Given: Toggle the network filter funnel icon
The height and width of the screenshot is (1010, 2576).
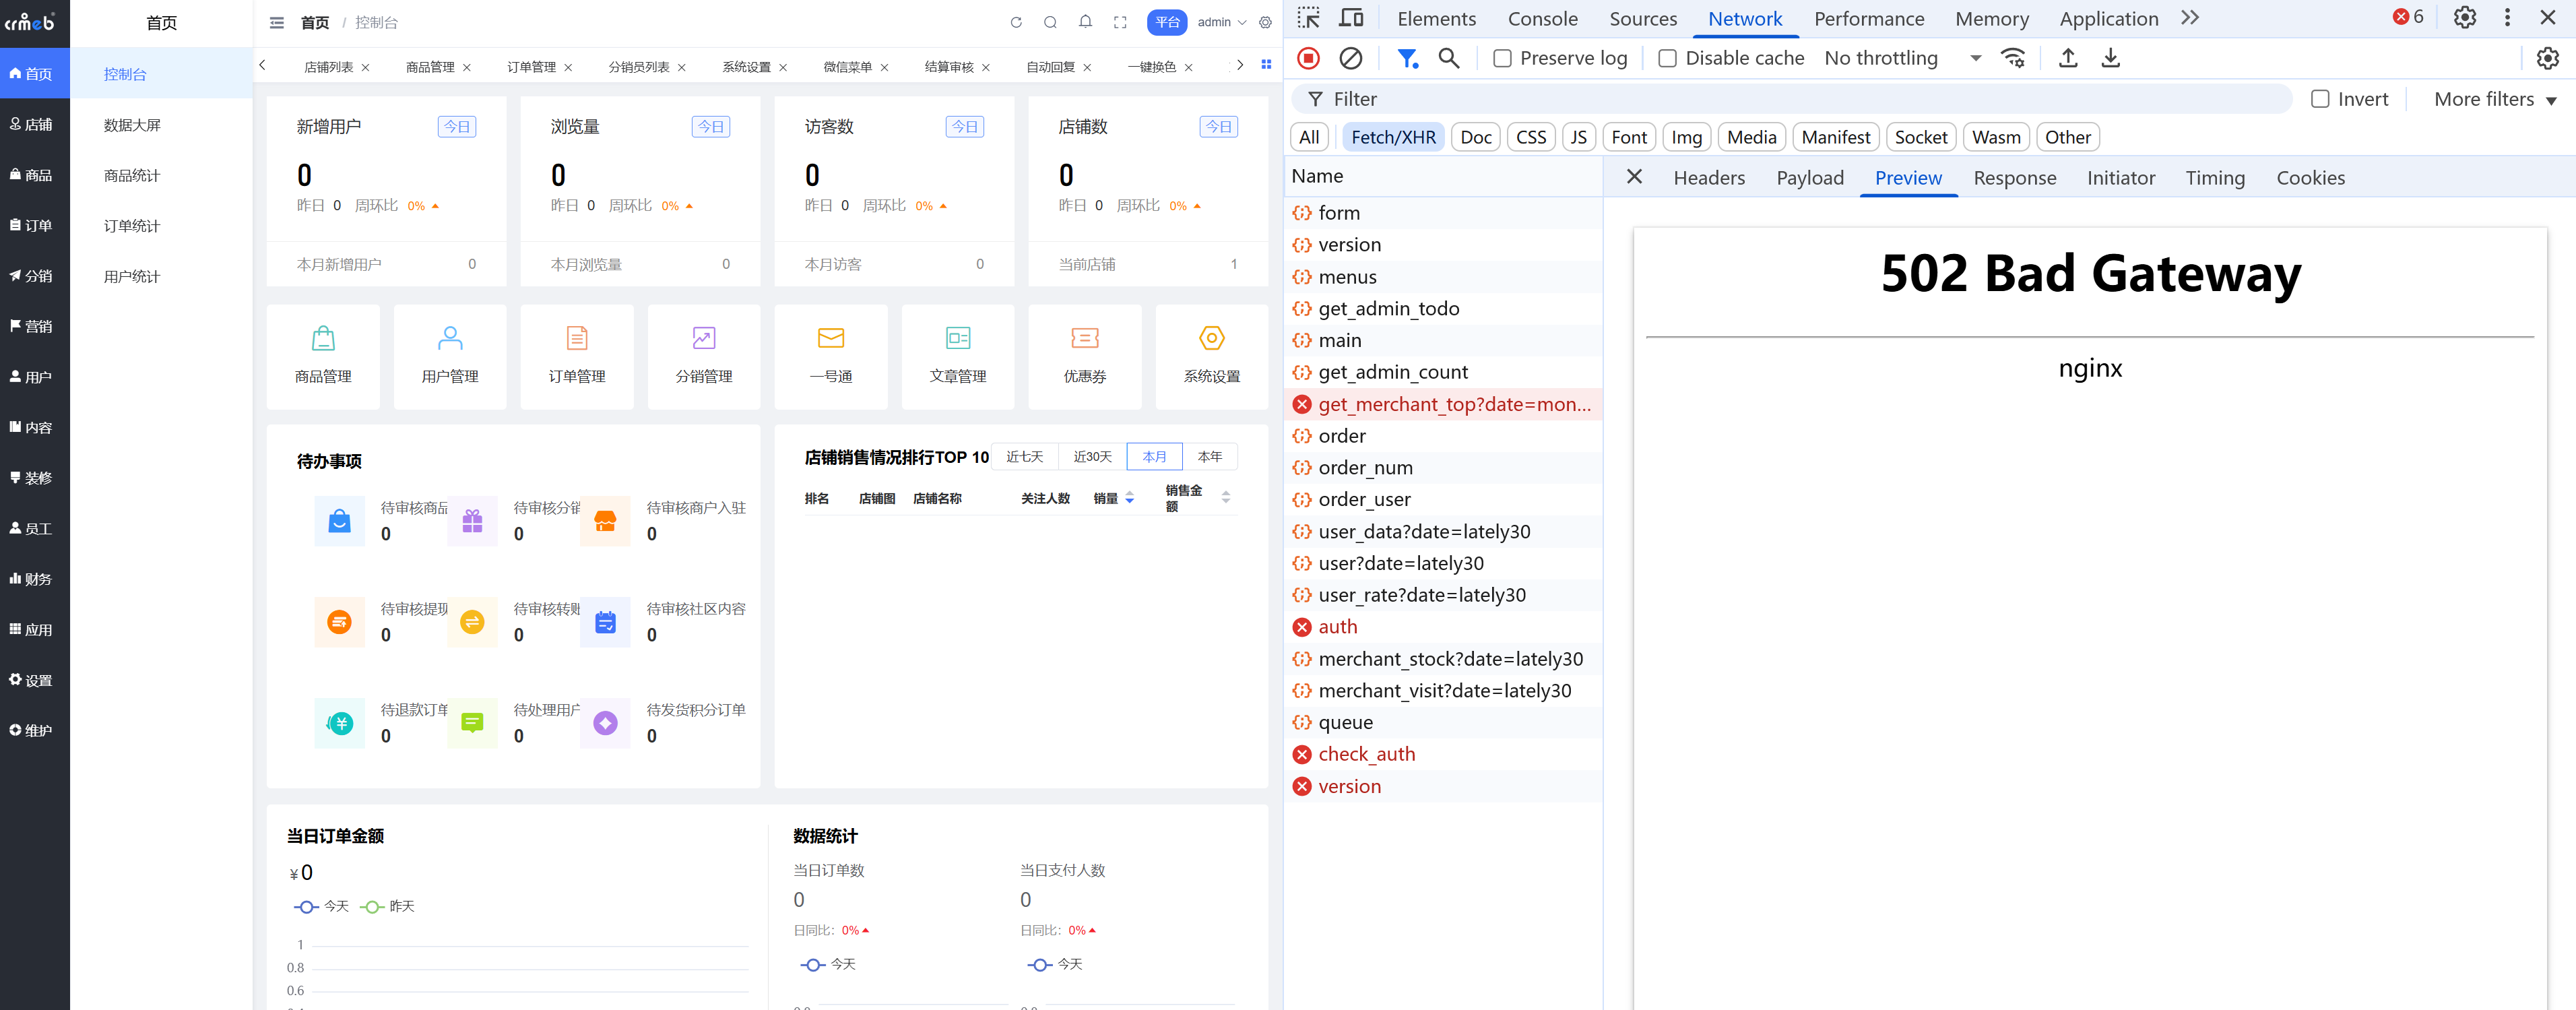Looking at the screenshot, I should pyautogui.click(x=1407, y=58).
